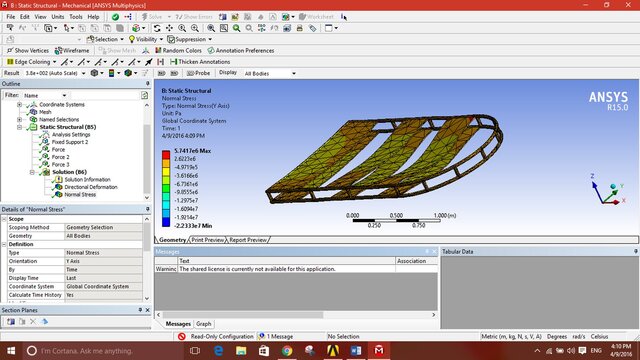Select the Pan tool icon
Viewport: 640px width, 360px height.
[169, 28]
